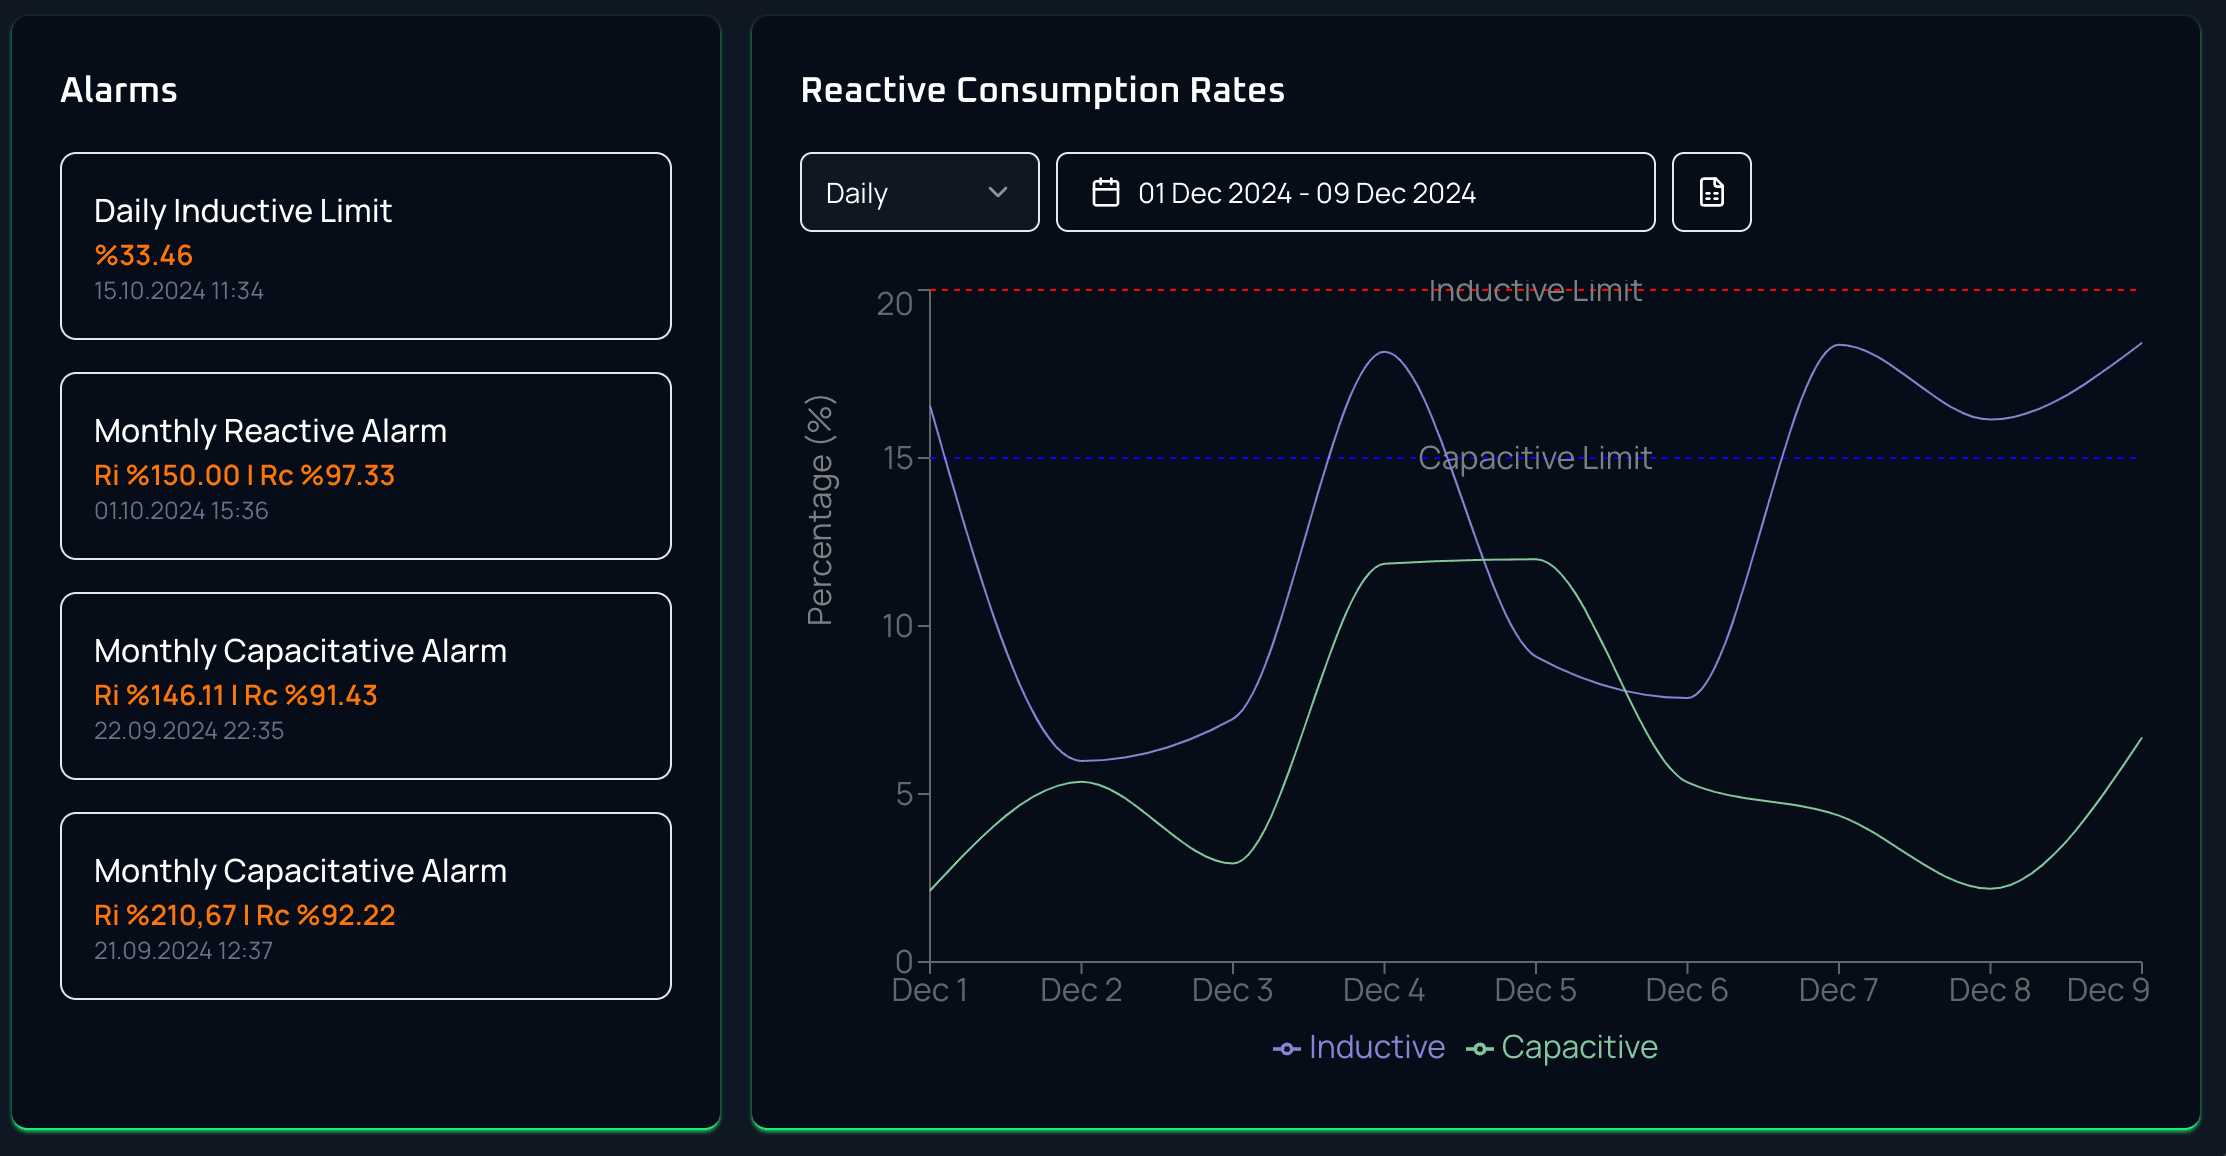Image resolution: width=2226 pixels, height=1156 pixels.
Task: Toggle the Capacitive series legend label
Action: 1579,1047
